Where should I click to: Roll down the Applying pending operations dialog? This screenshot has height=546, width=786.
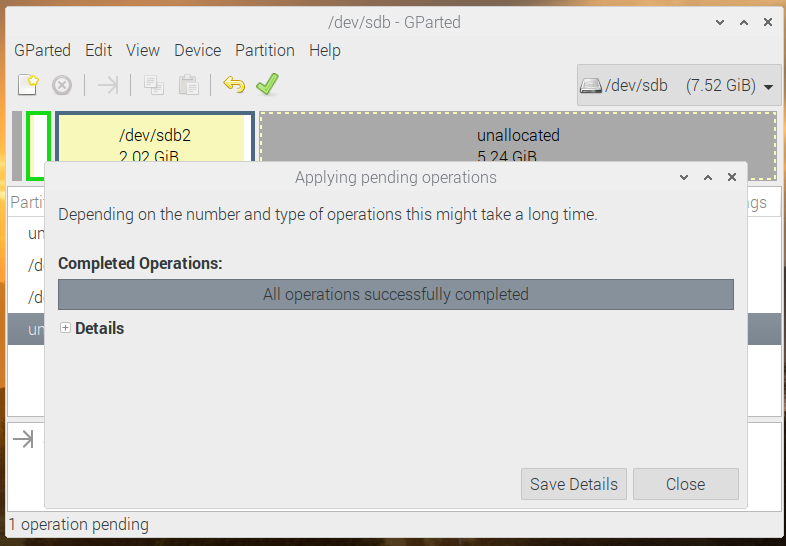[x=684, y=177]
